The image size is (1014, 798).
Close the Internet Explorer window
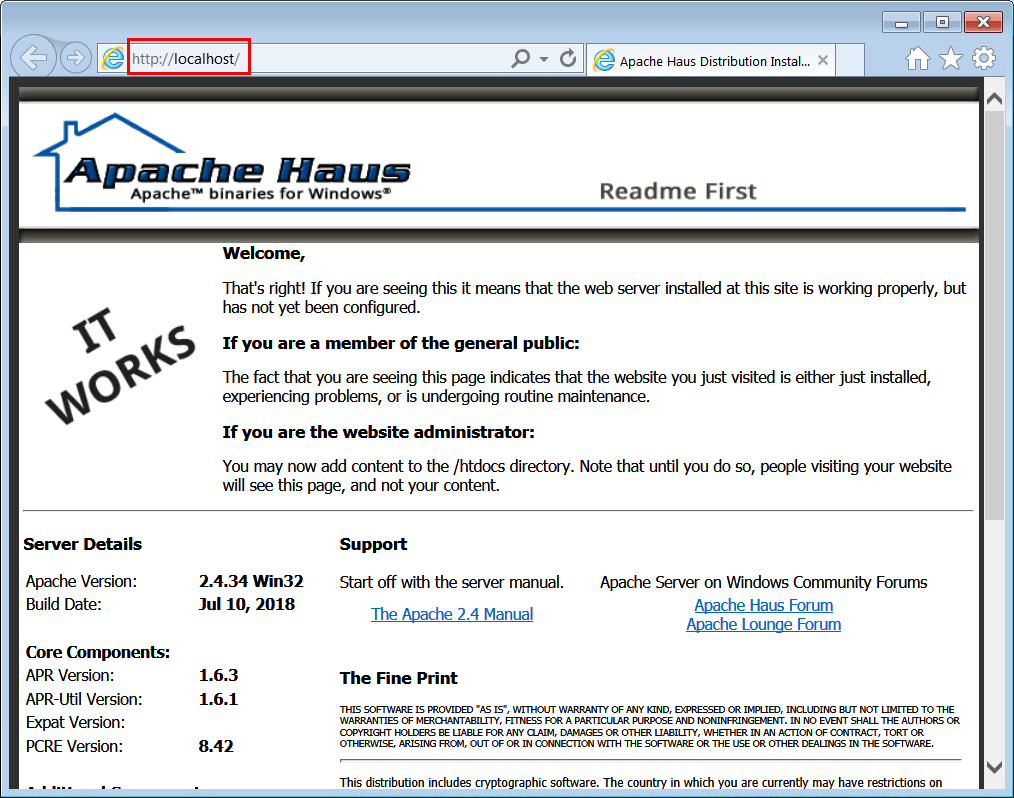[x=983, y=23]
